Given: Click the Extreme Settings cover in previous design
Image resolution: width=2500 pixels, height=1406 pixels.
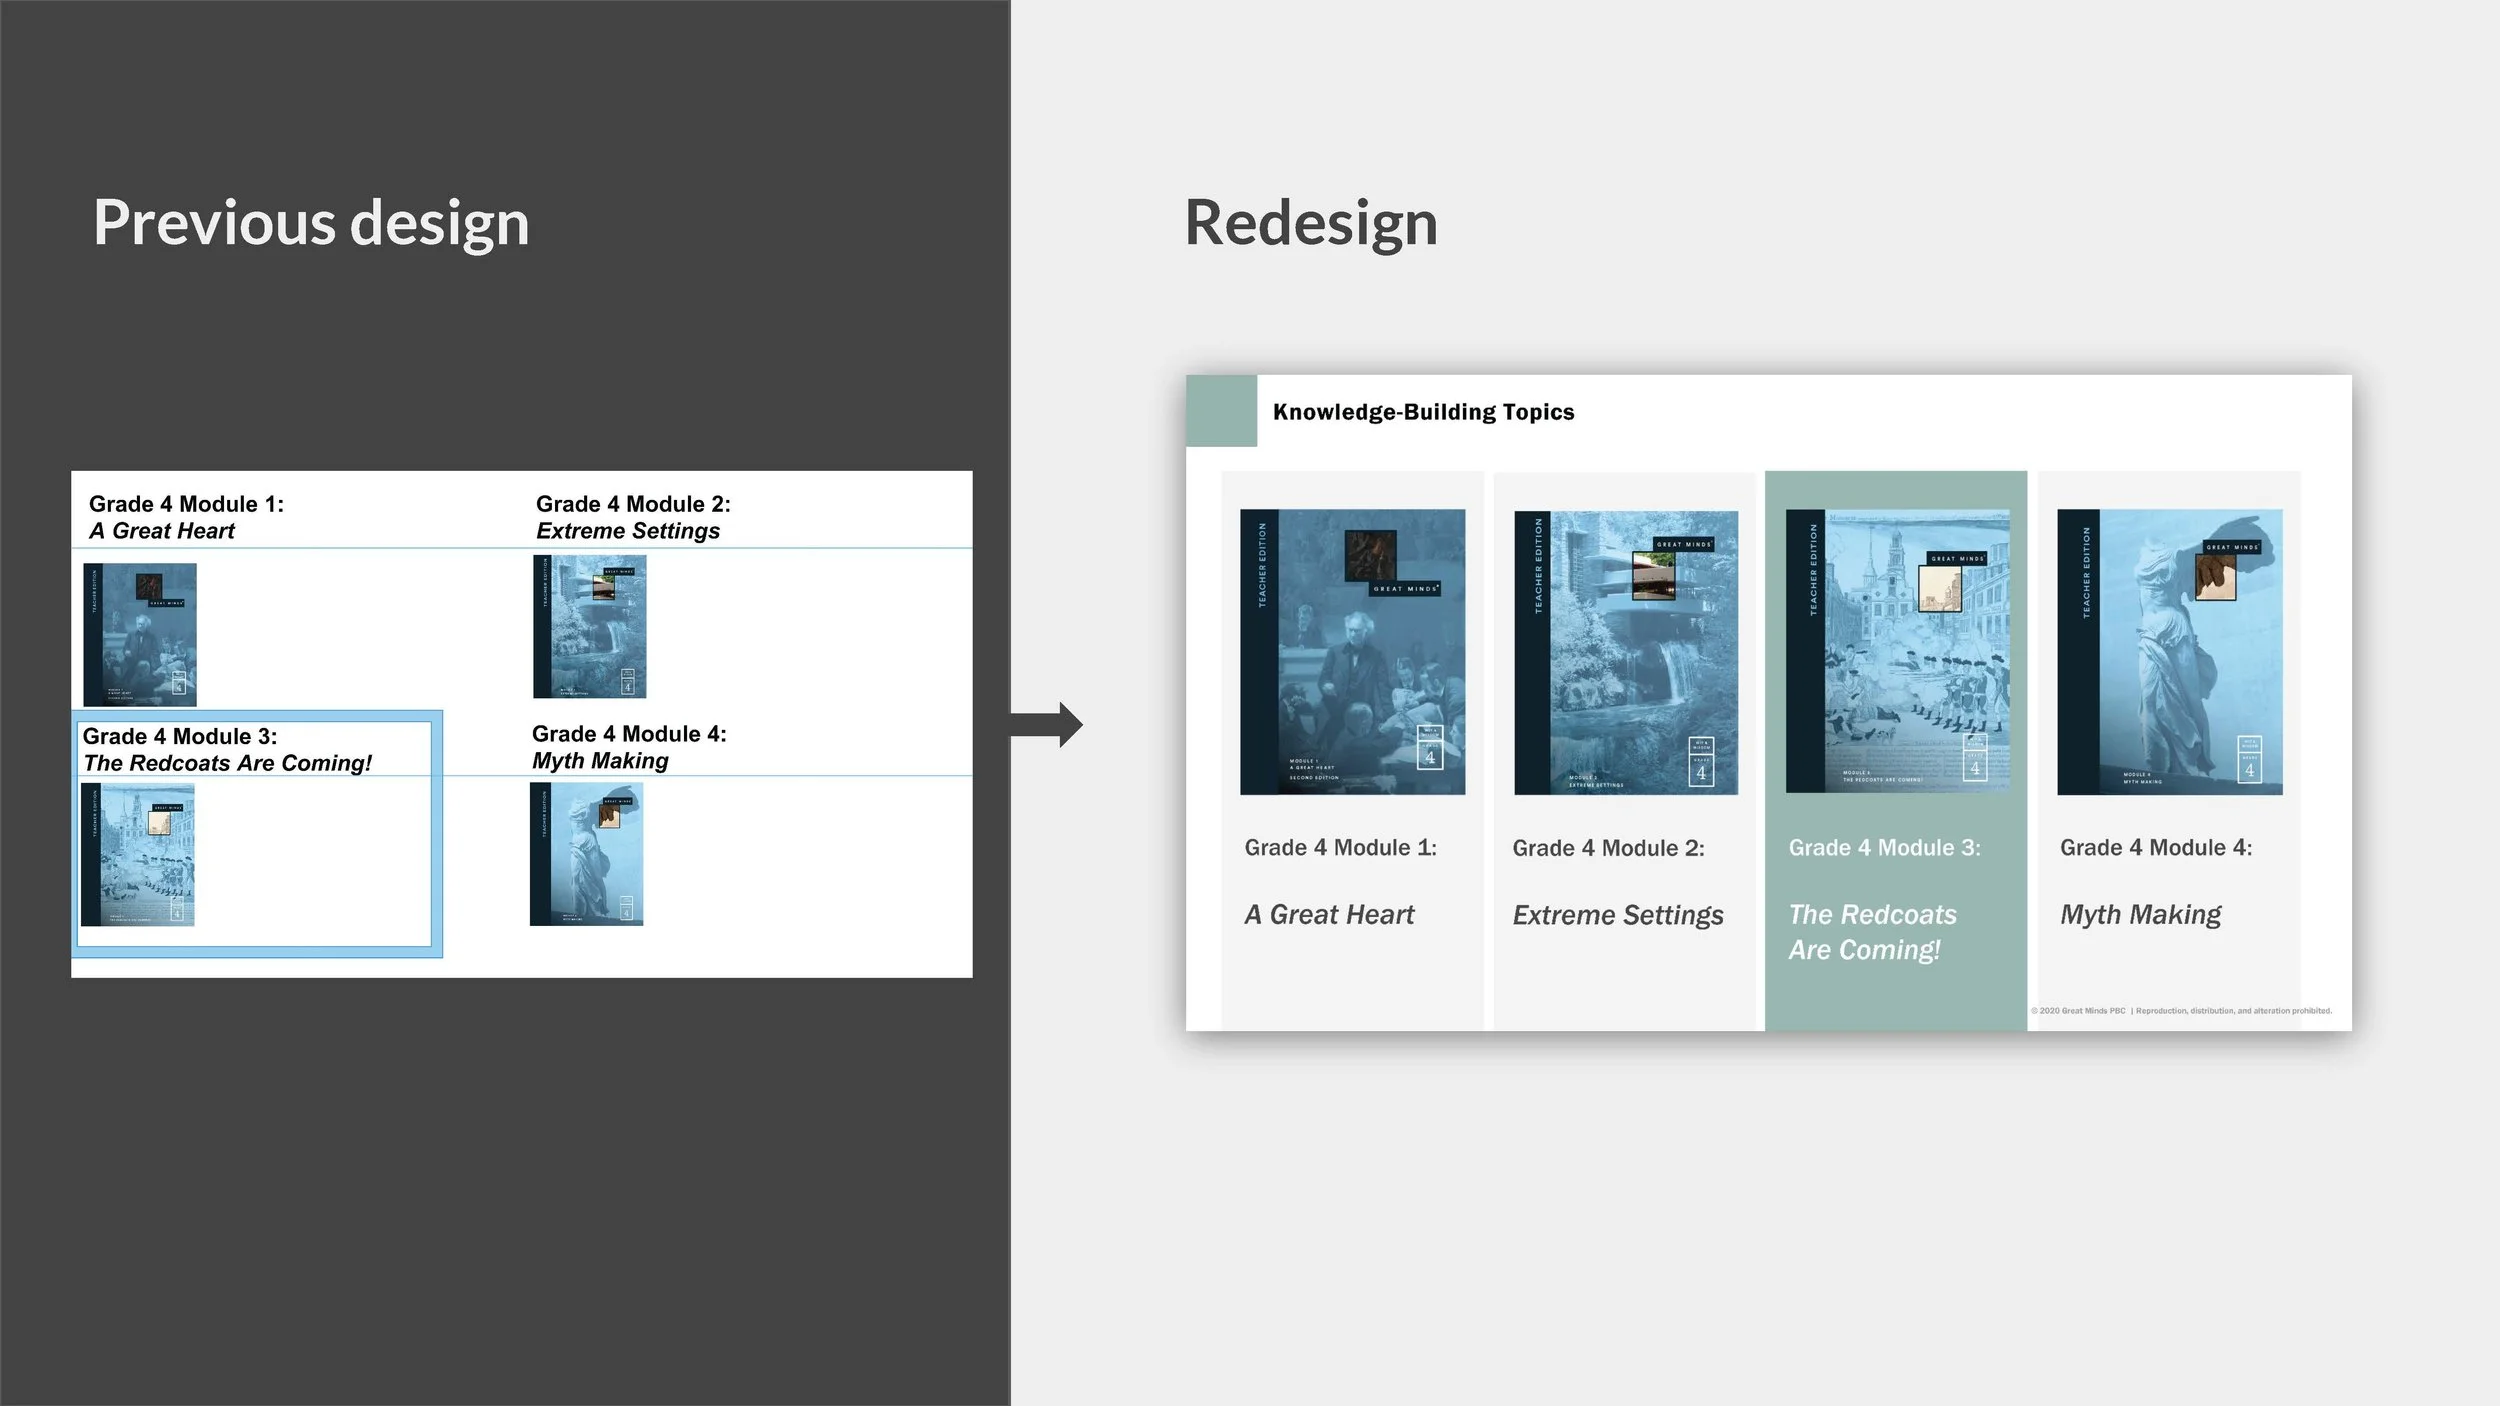Looking at the screenshot, I should pos(590,627).
